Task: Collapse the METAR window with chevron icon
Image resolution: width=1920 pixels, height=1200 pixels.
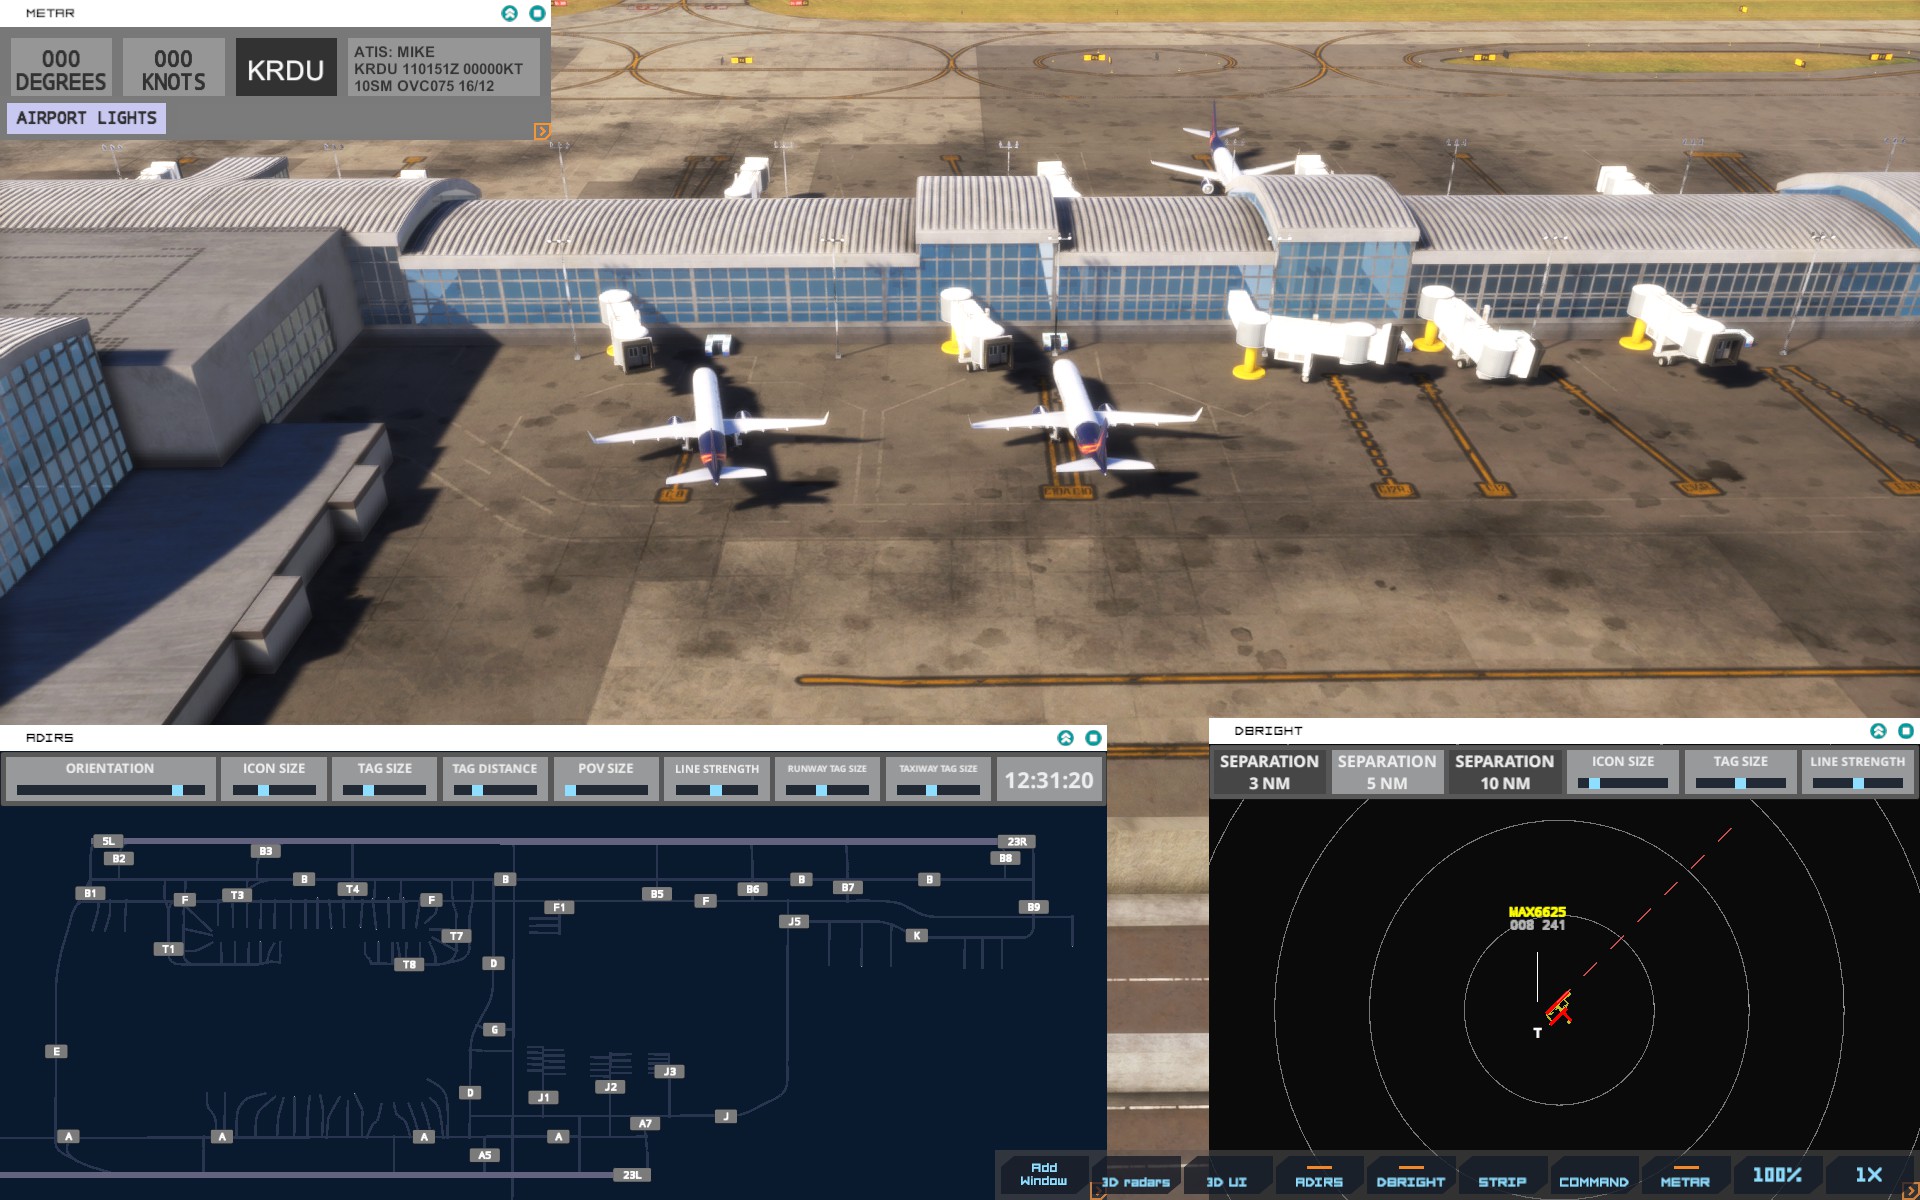Action: 510,13
